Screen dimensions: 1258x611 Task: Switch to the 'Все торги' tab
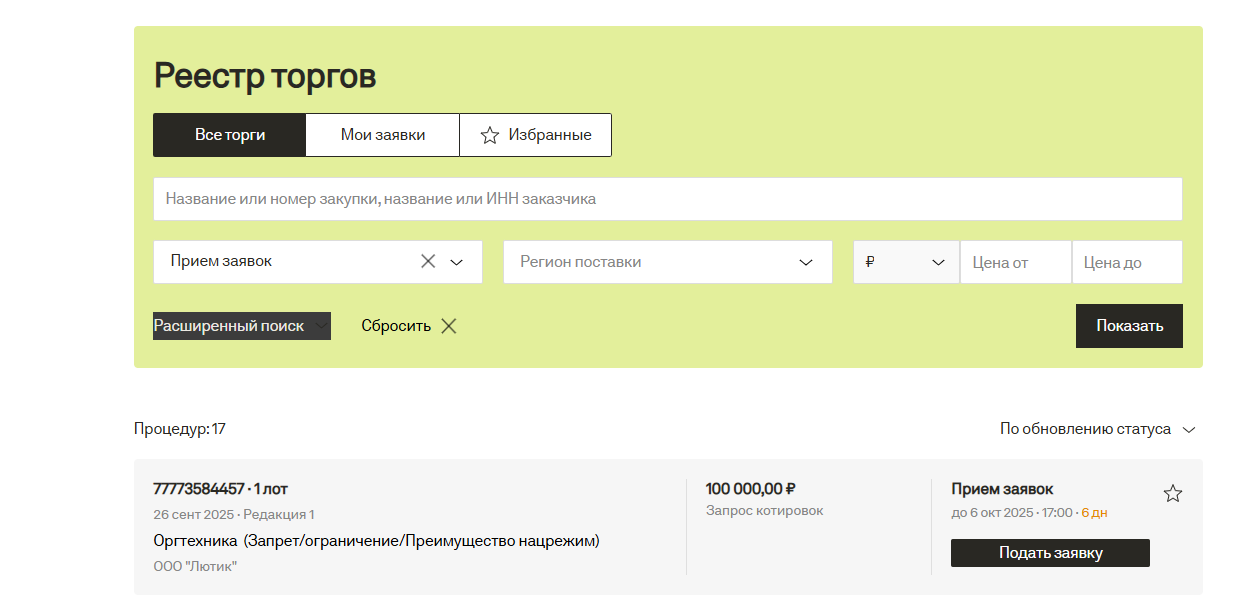(229, 135)
